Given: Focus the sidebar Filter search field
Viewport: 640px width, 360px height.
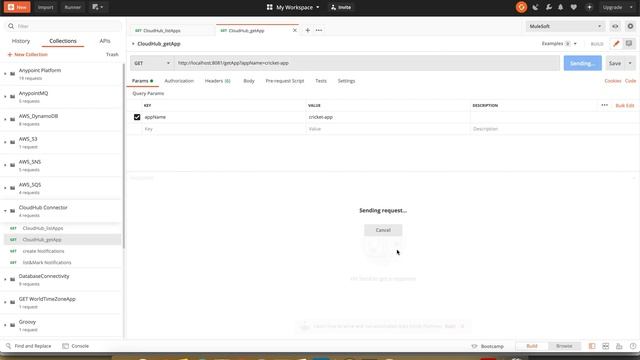Looking at the screenshot, I should click(x=63, y=26).
